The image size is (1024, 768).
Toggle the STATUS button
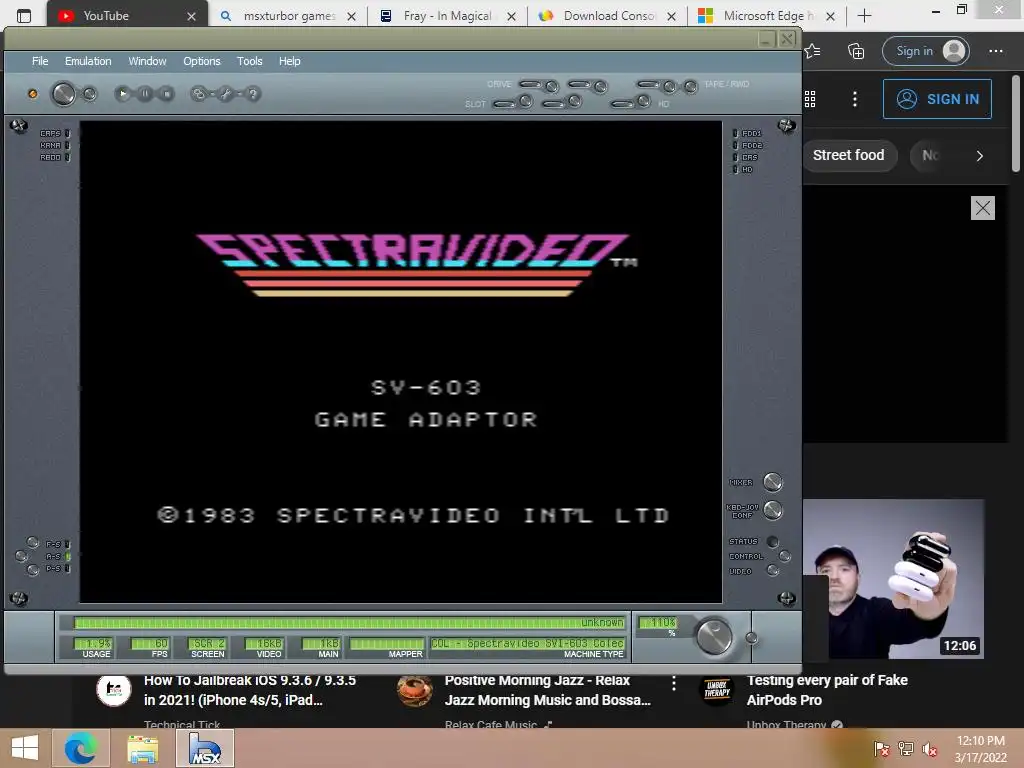tap(773, 541)
